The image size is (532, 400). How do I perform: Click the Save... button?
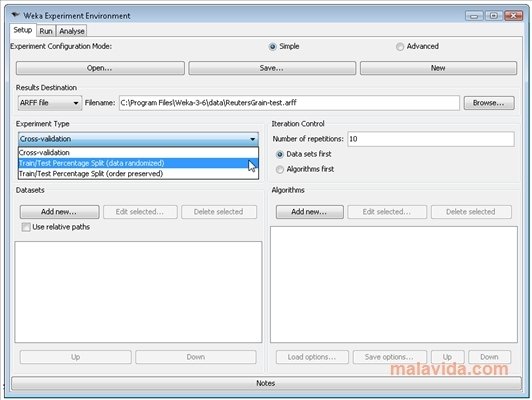click(272, 68)
